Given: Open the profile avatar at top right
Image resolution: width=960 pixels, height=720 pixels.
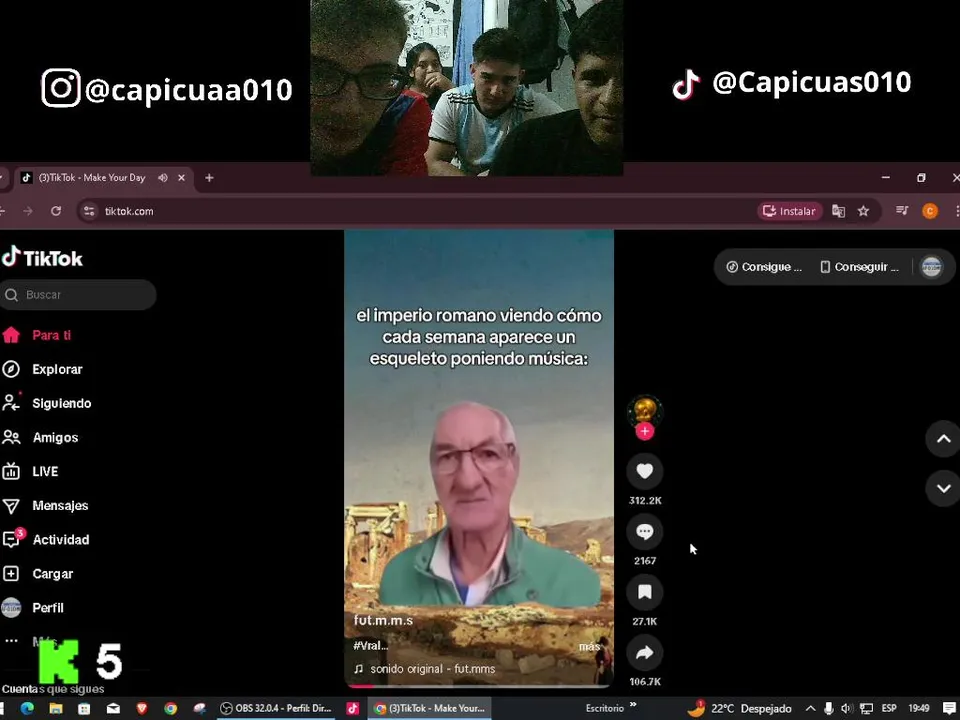Looking at the screenshot, I should (932, 267).
